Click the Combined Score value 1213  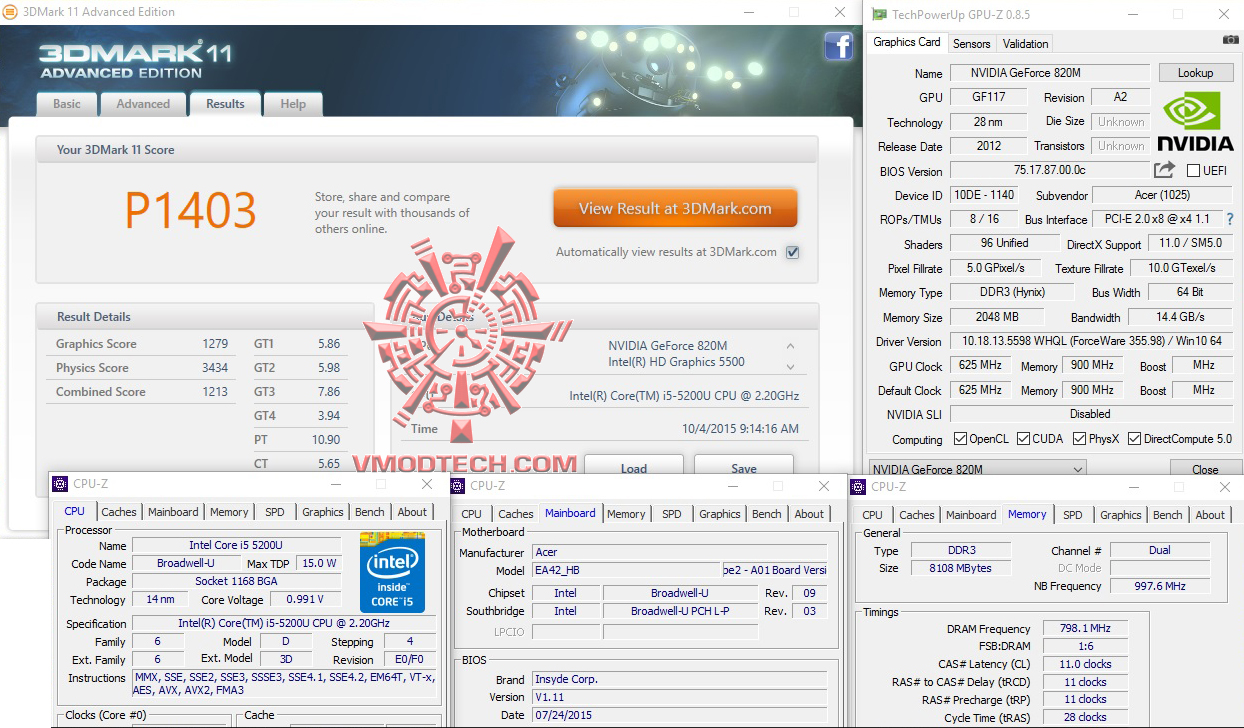click(x=215, y=392)
